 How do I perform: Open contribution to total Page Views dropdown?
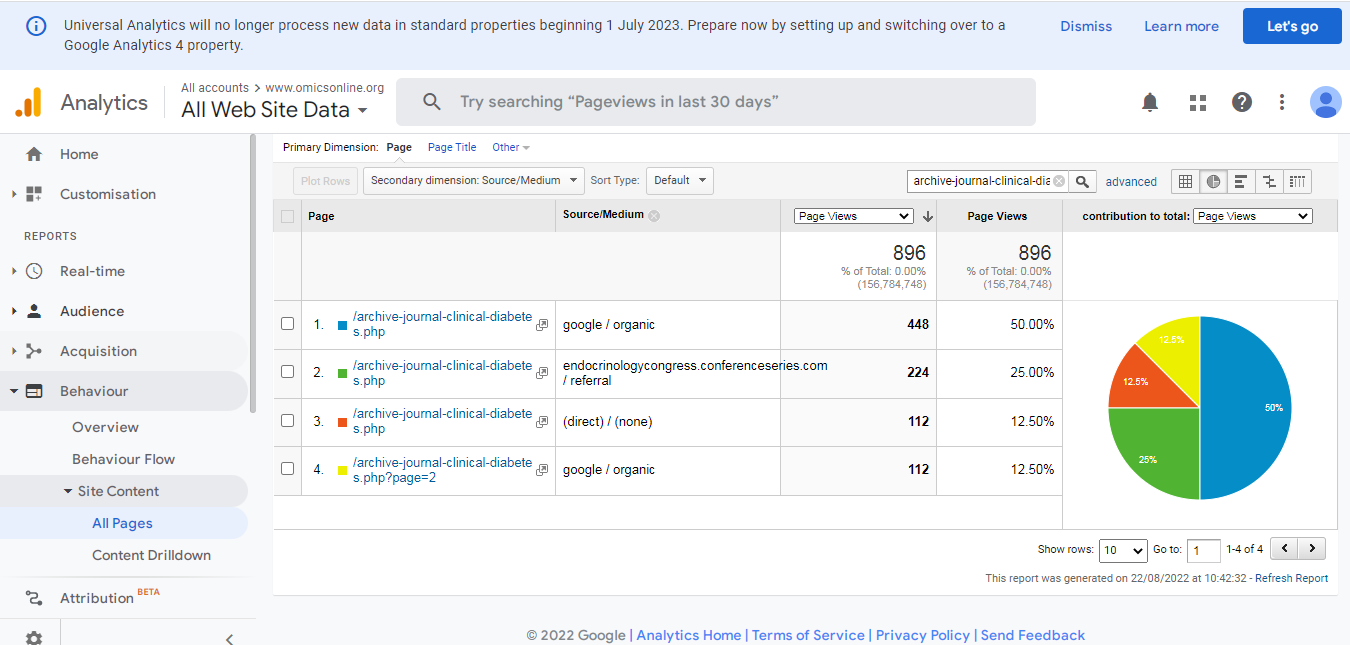click(x=1253, y=216)
